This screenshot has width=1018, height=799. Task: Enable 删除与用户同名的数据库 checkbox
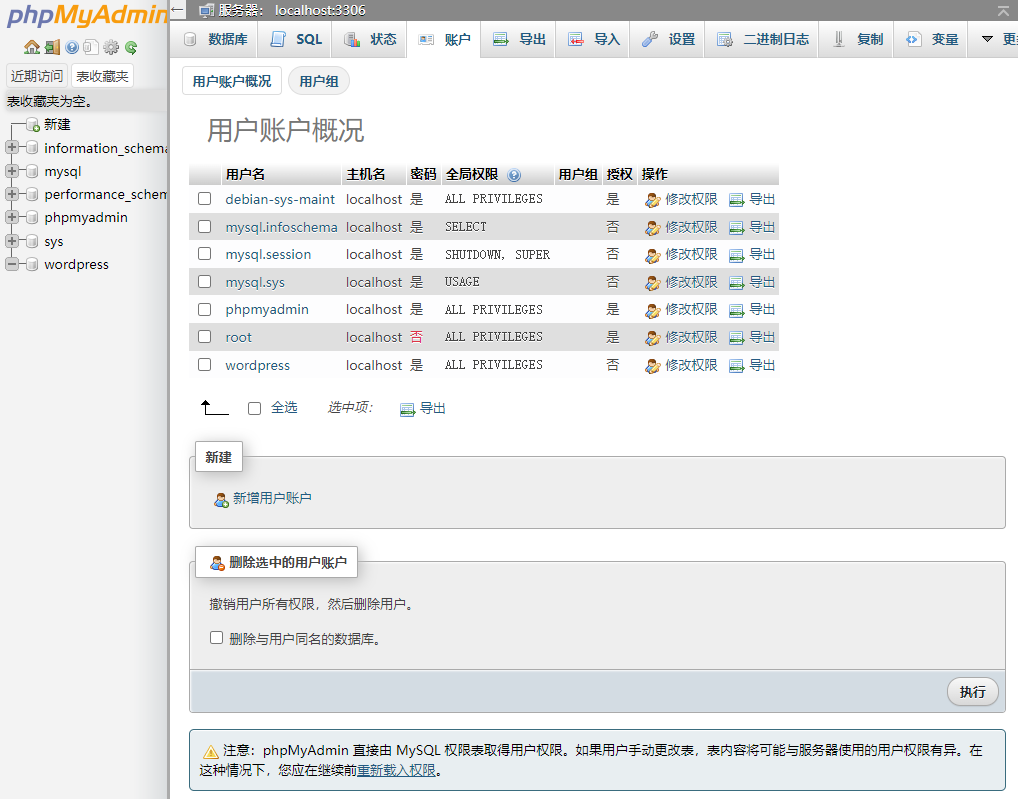tap(216, 638)
